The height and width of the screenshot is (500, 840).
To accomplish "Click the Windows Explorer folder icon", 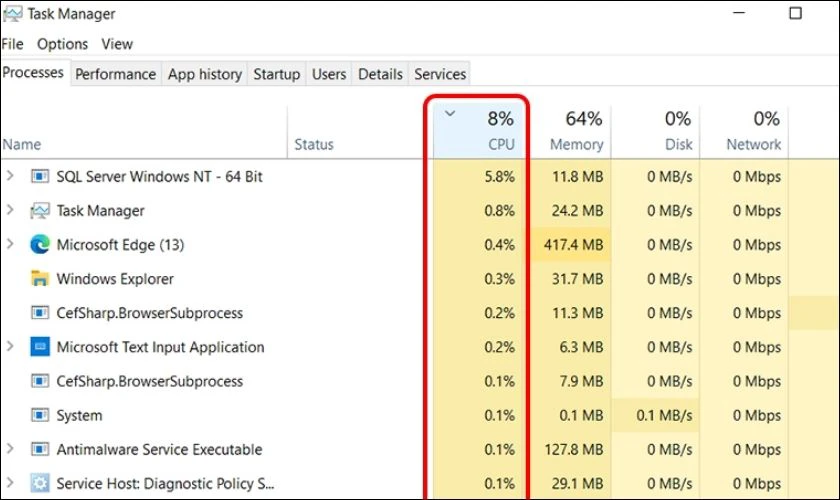I will coord(40,279).
